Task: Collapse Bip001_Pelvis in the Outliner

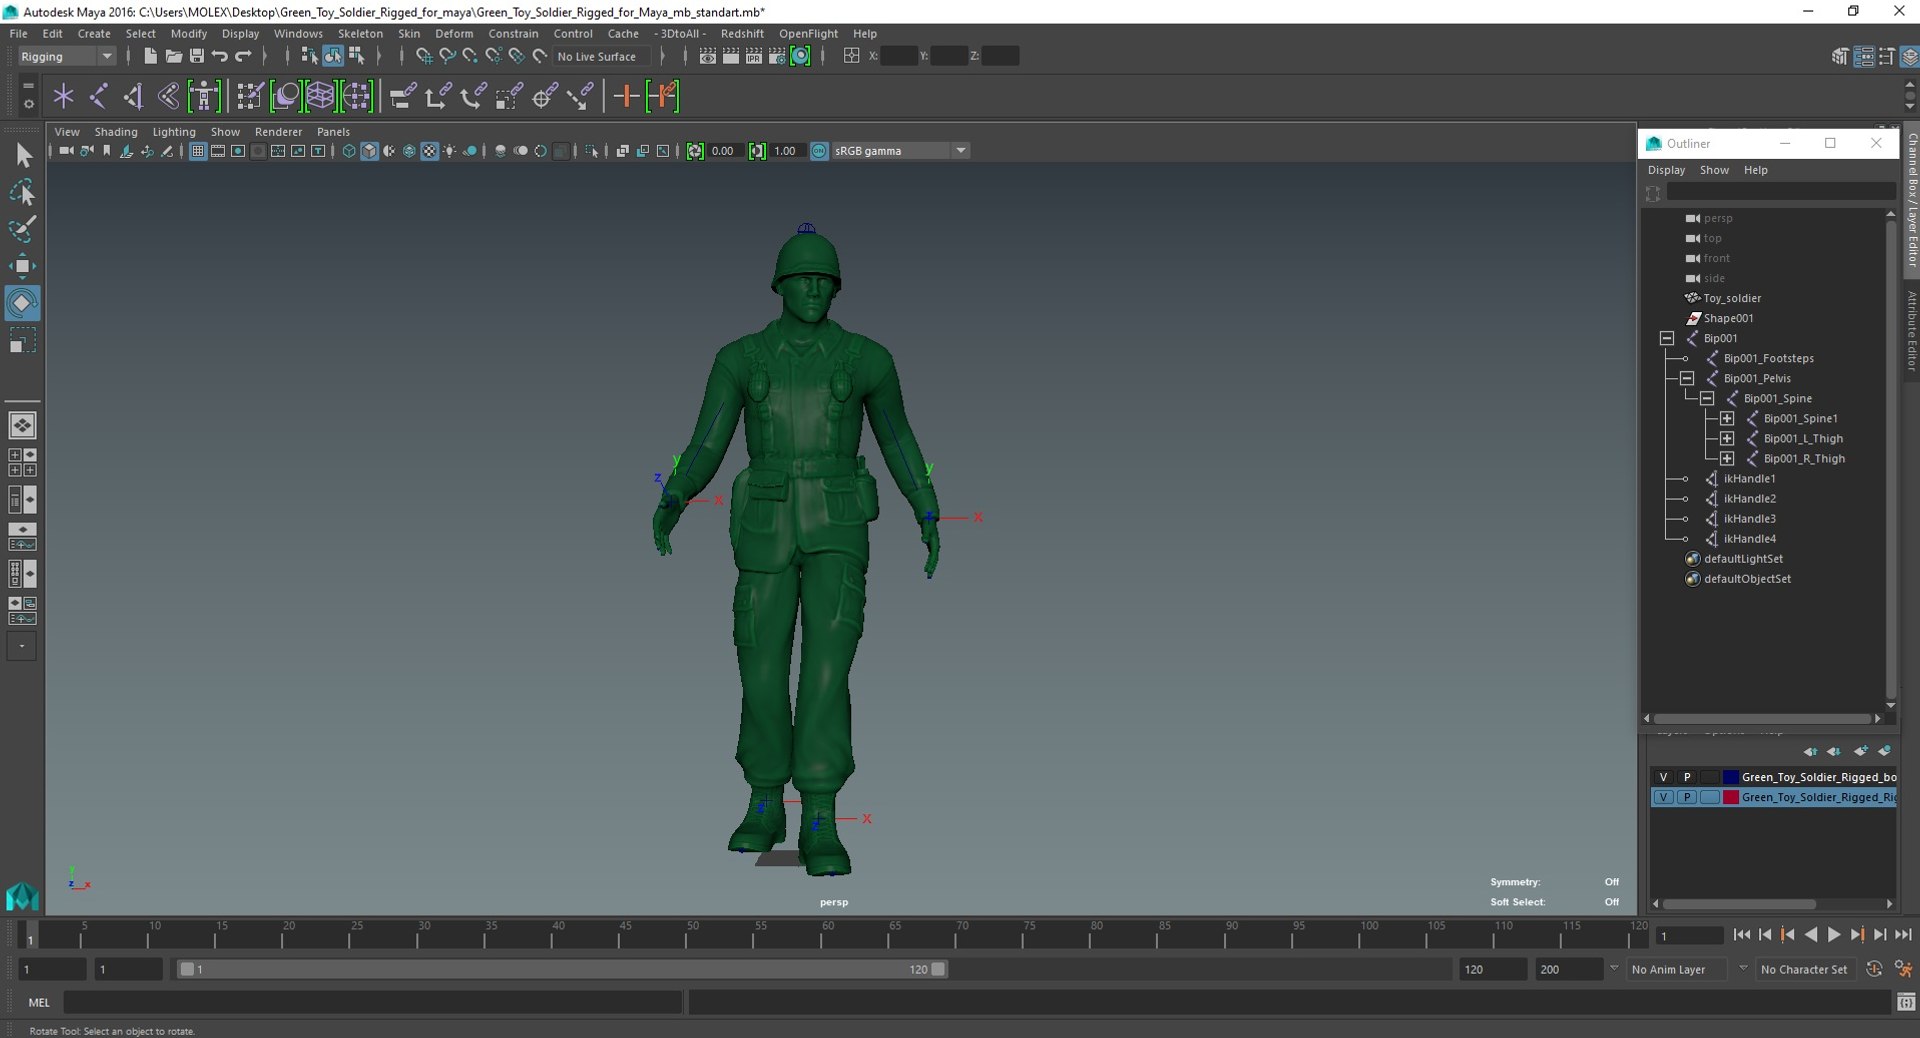Action: click(1687, 378)
